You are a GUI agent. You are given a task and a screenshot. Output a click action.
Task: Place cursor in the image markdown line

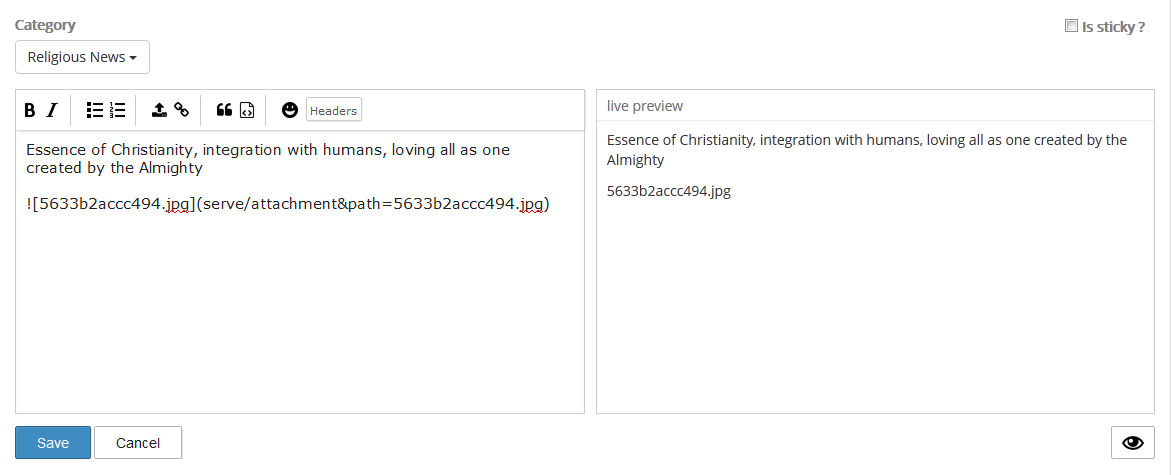coord(288,204)
